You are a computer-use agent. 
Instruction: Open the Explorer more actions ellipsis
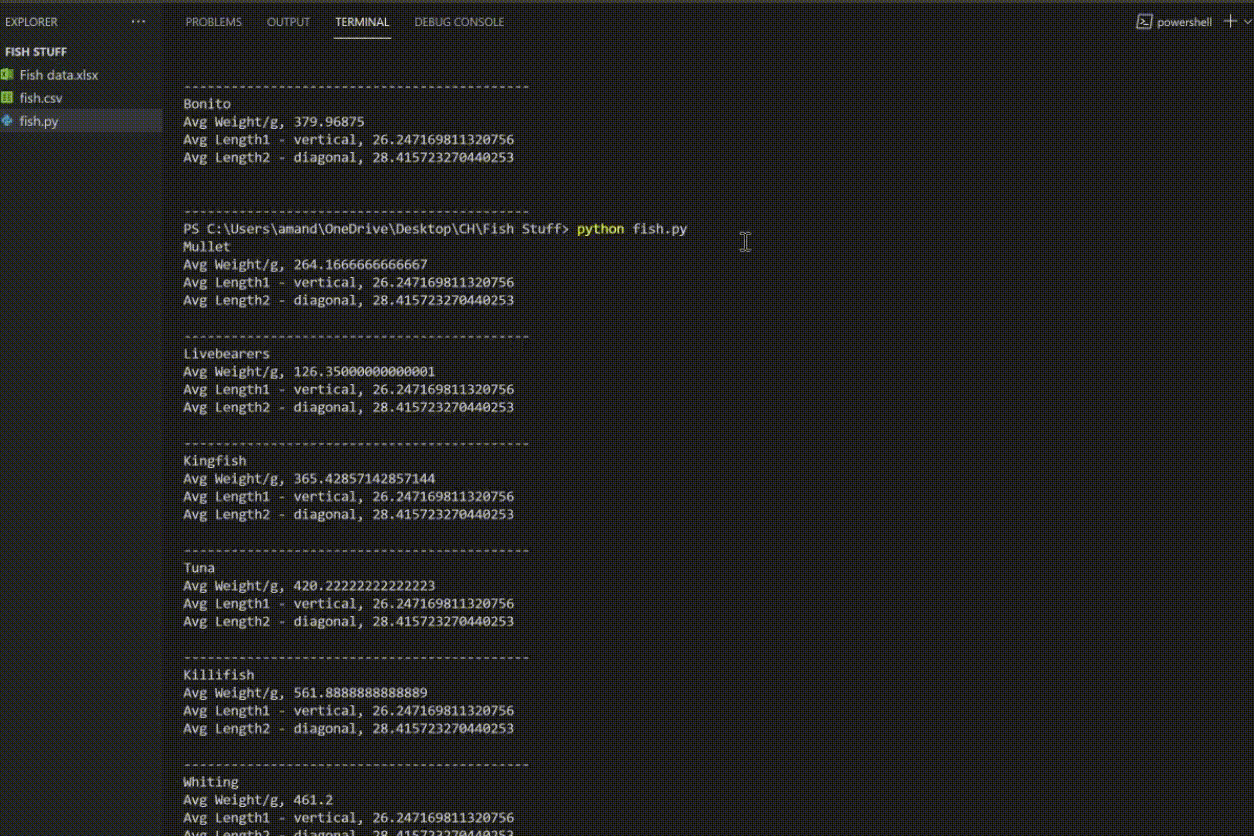[138, 22]
